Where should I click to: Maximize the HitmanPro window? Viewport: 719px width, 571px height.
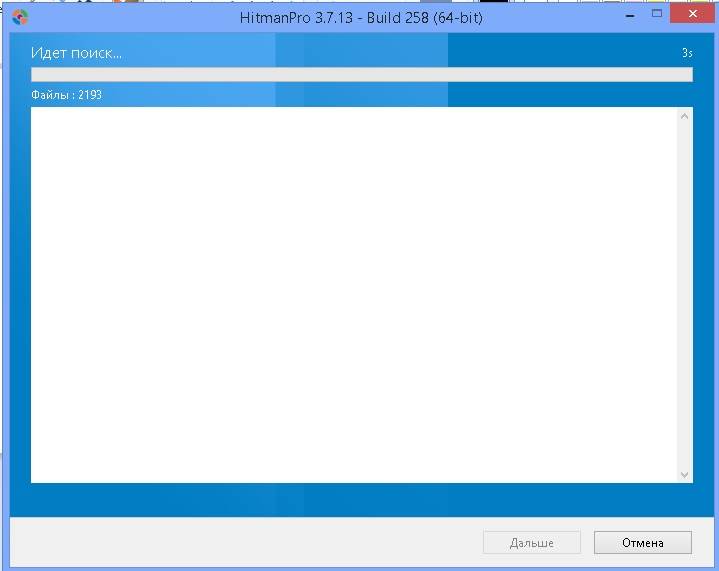pos(657,14)
